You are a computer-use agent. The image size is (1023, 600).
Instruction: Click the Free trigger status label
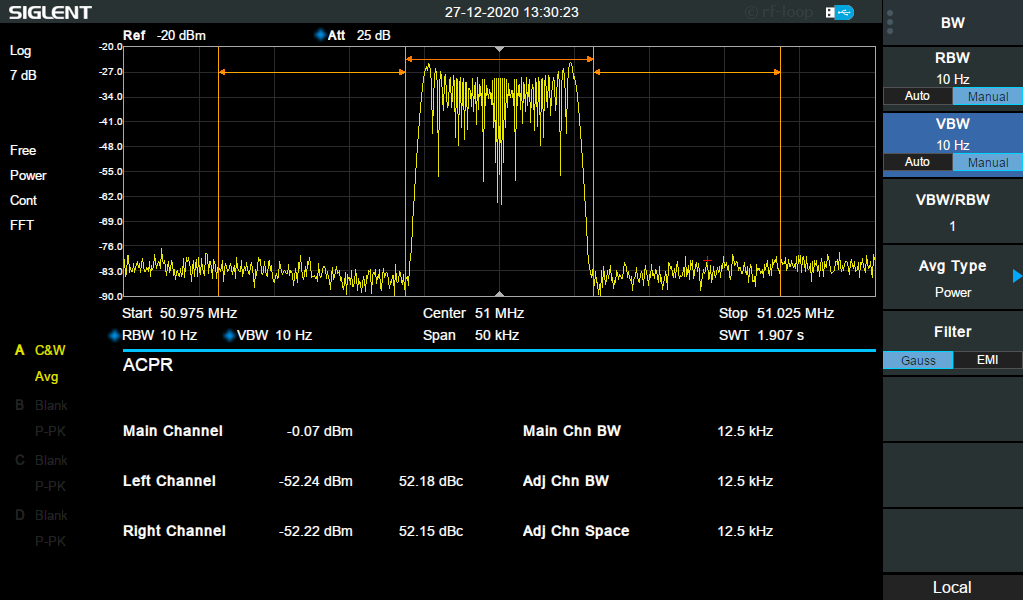pos(23,151)
